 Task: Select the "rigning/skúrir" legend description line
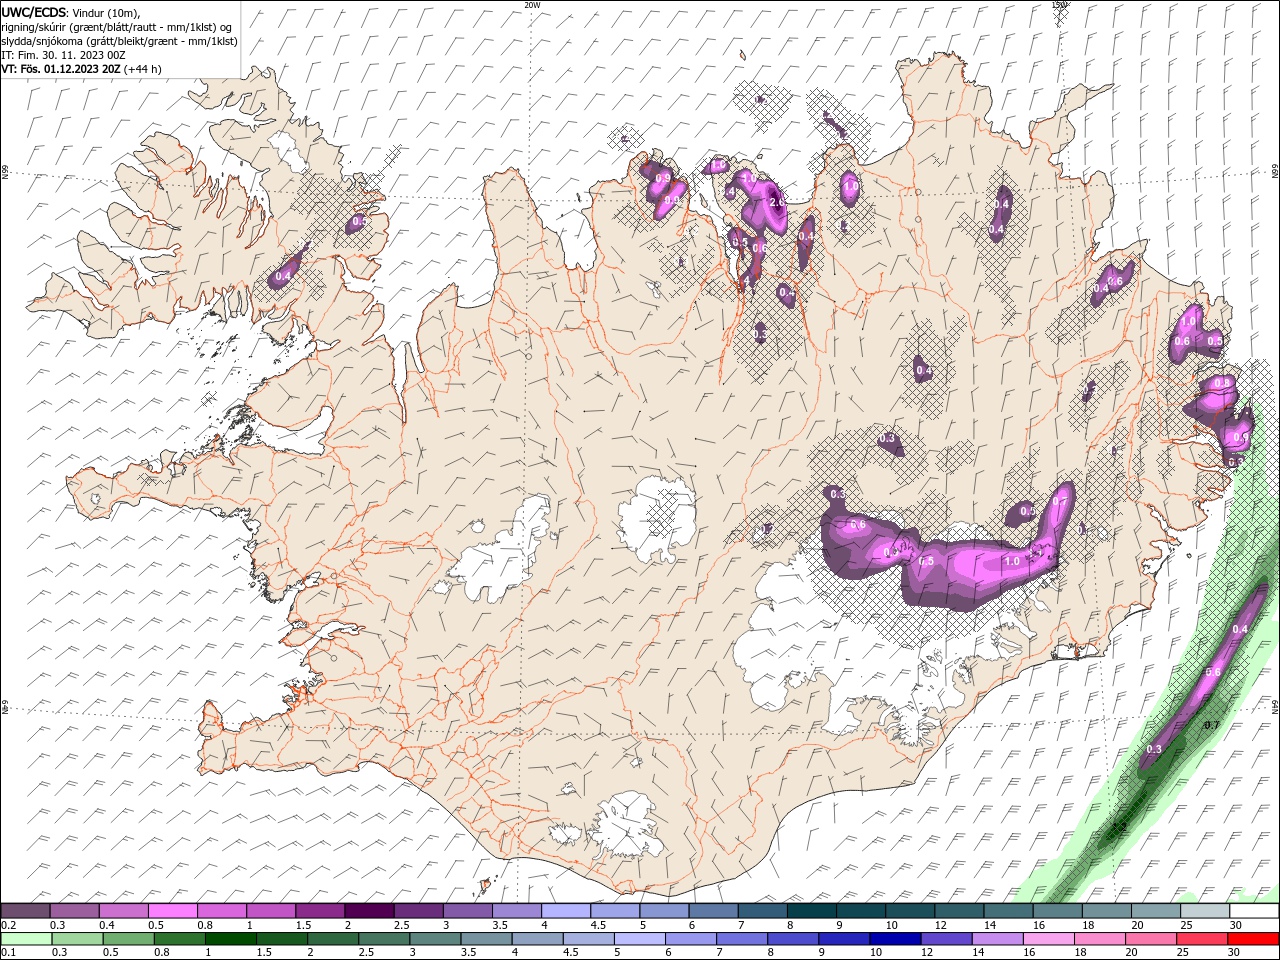coord(117,27)
